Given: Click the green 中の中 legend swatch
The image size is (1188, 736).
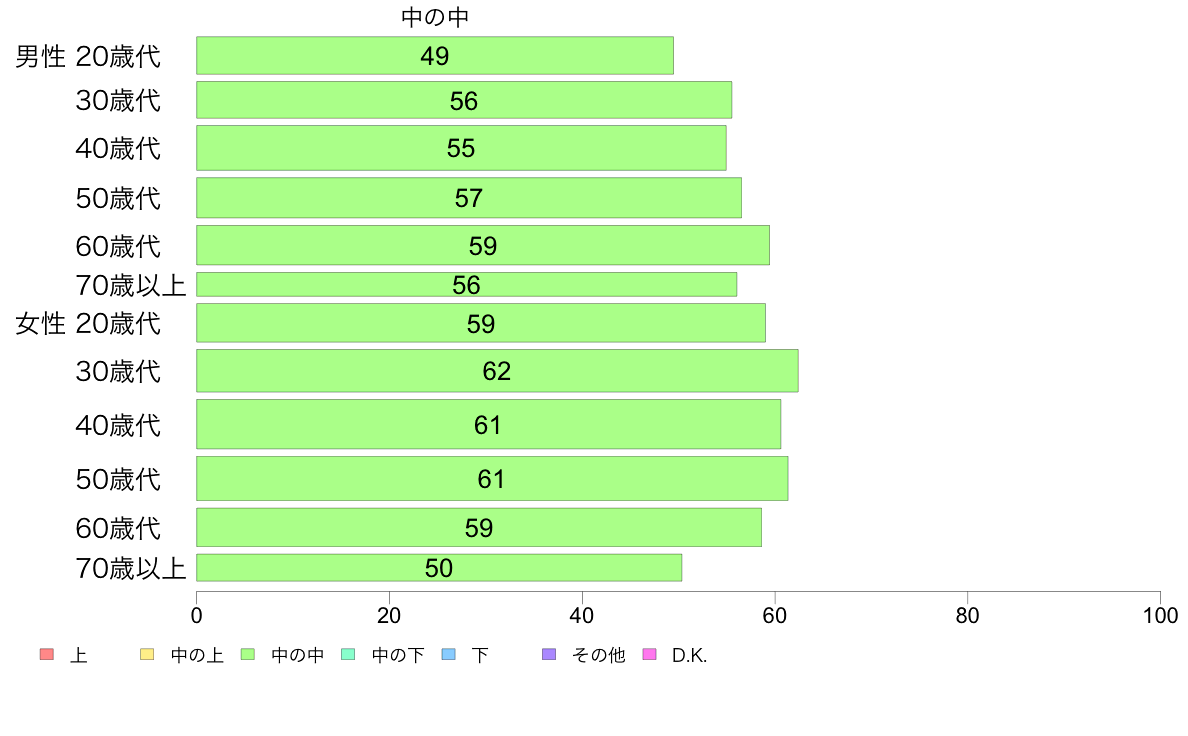Looking at the screenshot, I should tap(248, 654).
